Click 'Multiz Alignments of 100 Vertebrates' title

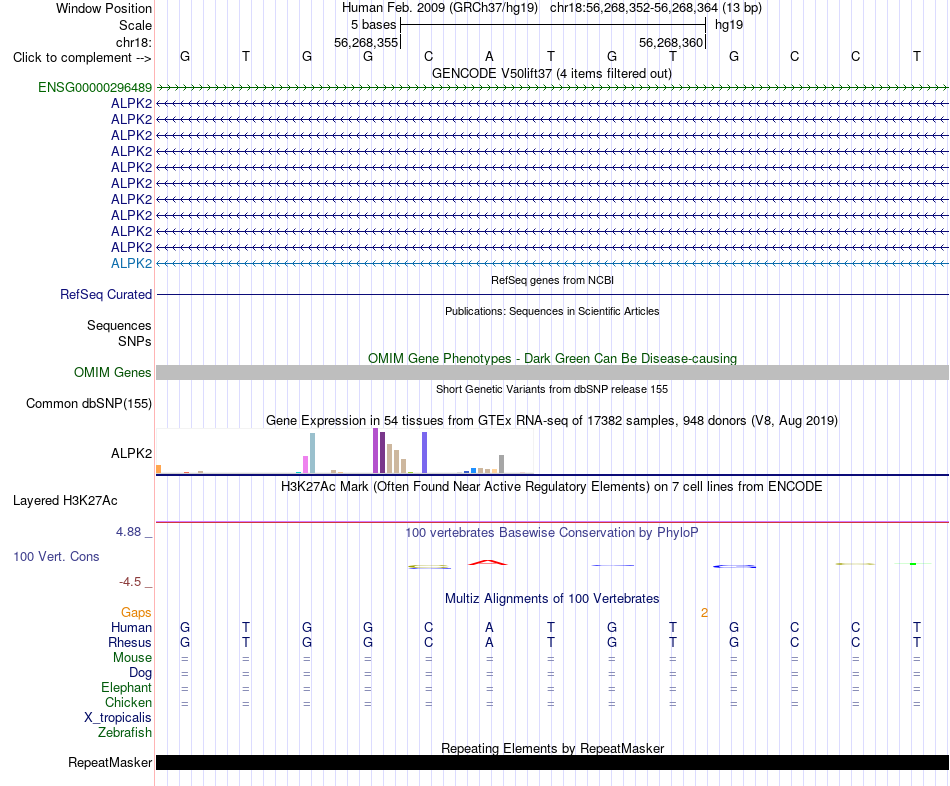click(552, 599)
